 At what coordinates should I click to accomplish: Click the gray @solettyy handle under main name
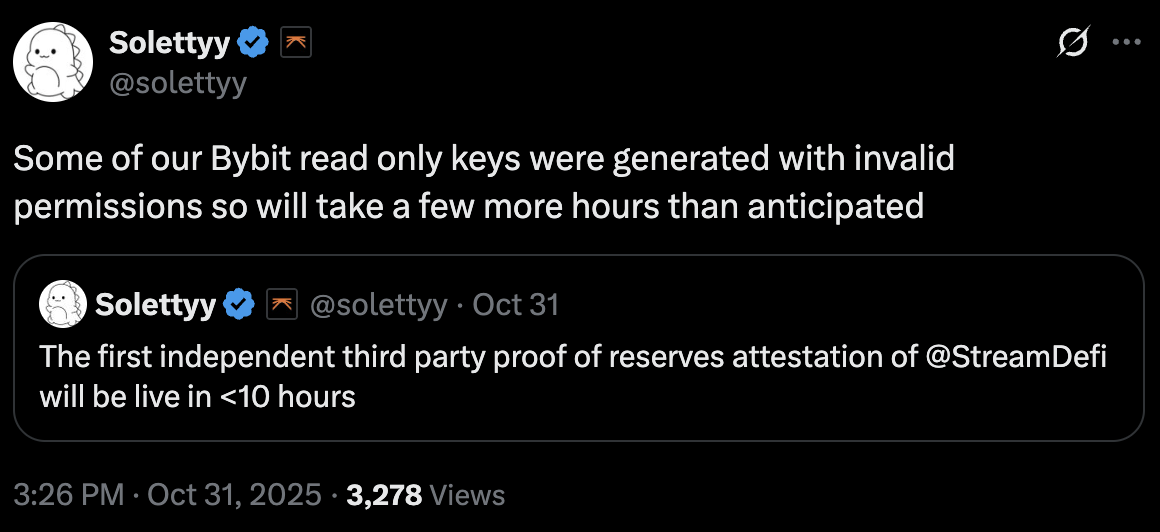click(176, 83)
